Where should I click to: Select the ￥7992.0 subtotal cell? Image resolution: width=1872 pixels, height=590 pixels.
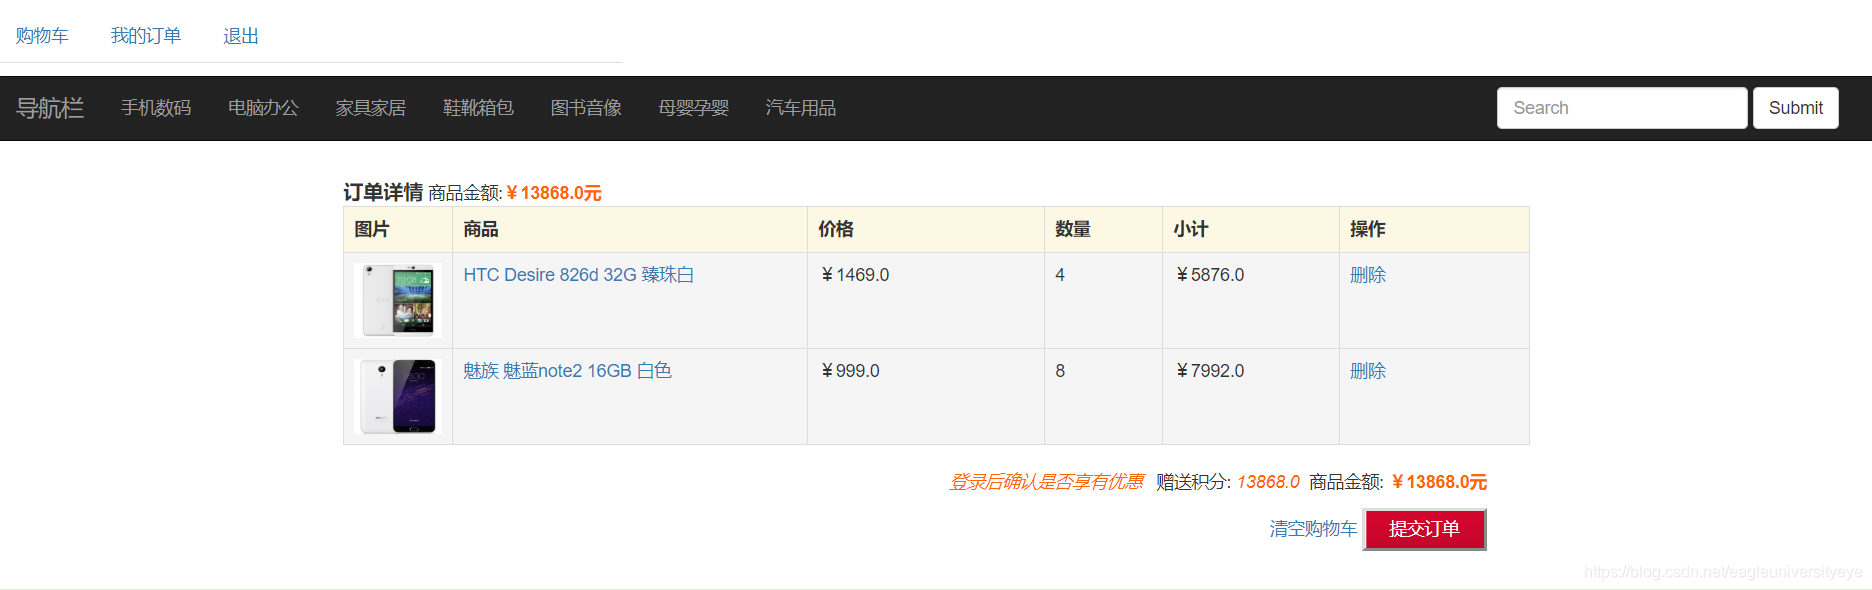tap(1251, 396)
